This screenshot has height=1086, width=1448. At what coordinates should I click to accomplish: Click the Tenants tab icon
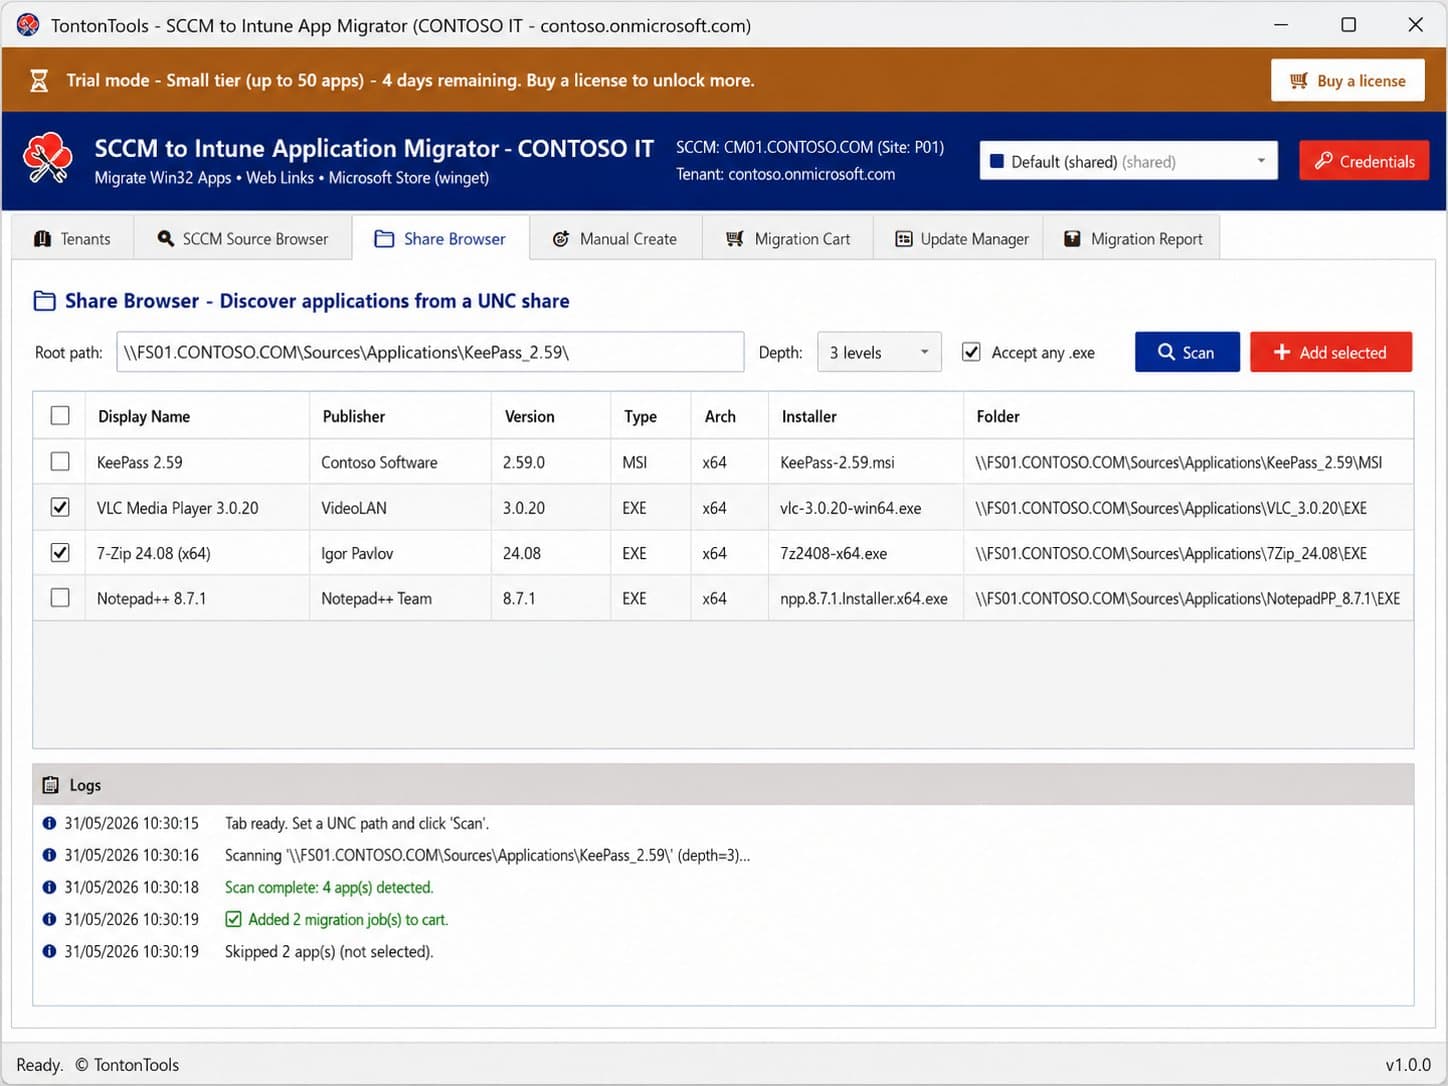[x=42, y=239]
